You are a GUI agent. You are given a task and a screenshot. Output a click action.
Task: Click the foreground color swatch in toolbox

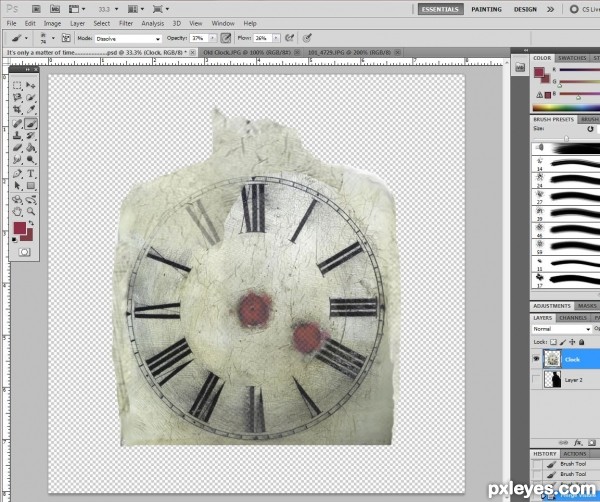20,228
